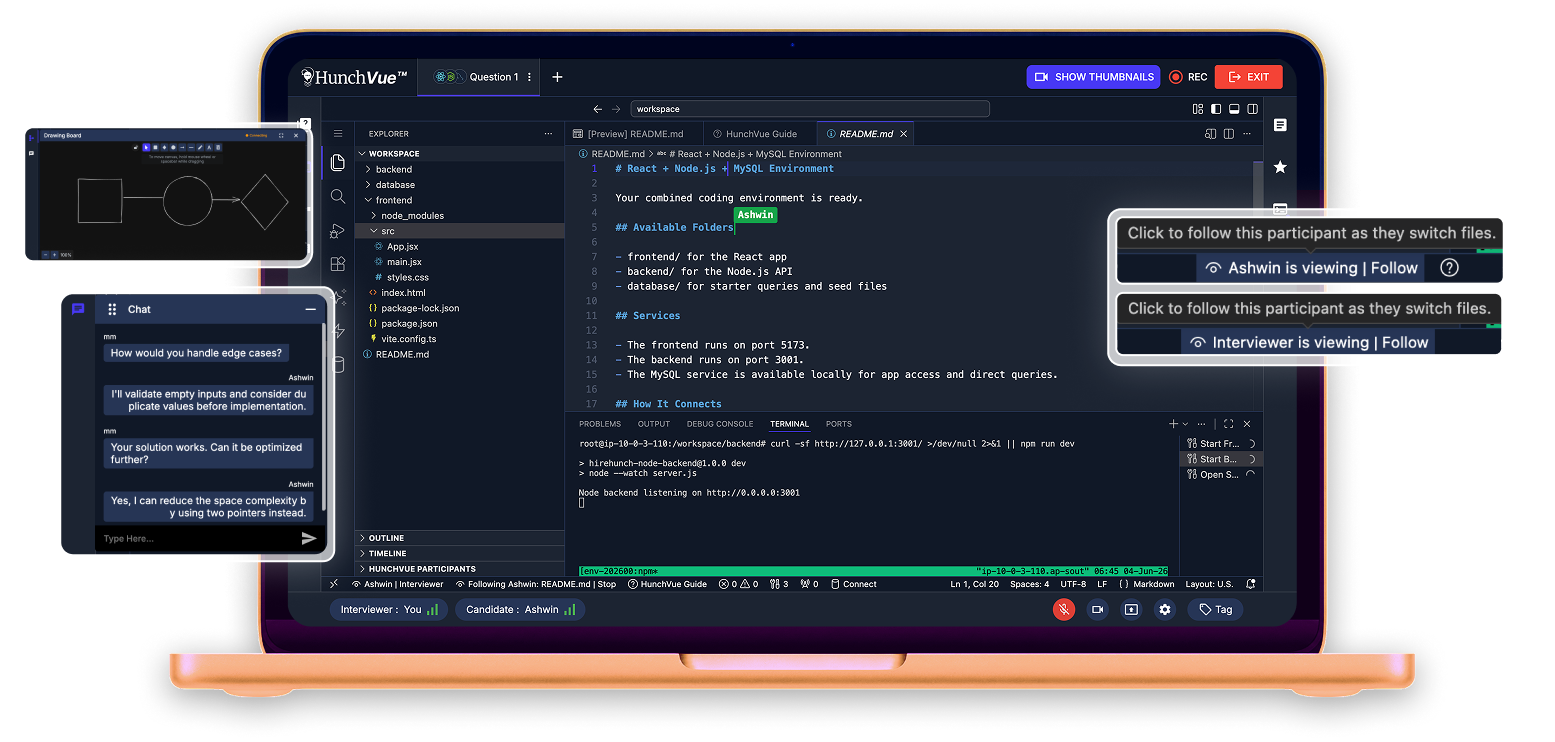Click split editor right icon

(x=1229, y=134)
